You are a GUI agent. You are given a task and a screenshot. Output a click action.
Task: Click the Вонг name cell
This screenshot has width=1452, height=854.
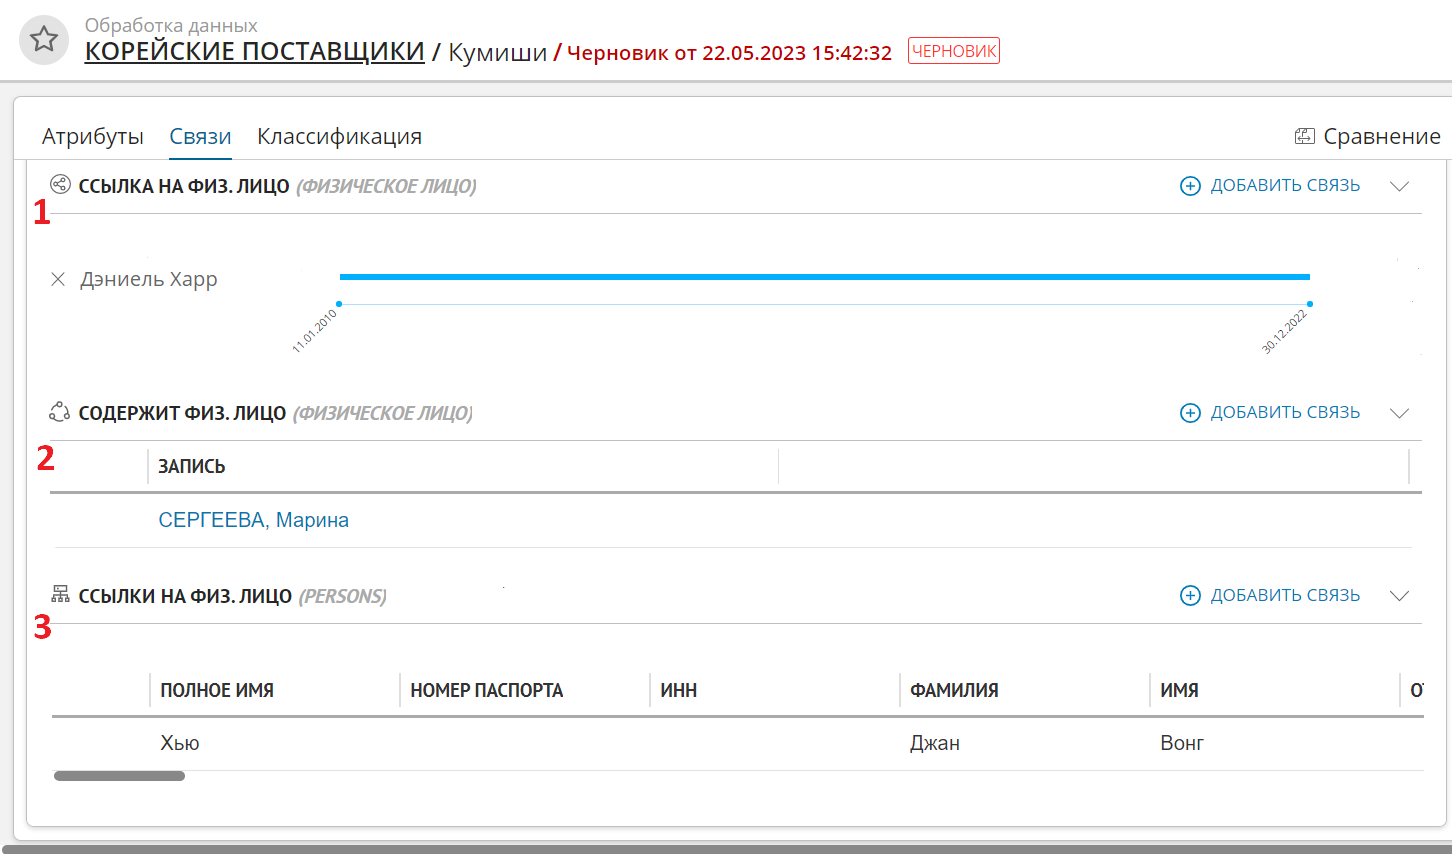click(1182, 743)
